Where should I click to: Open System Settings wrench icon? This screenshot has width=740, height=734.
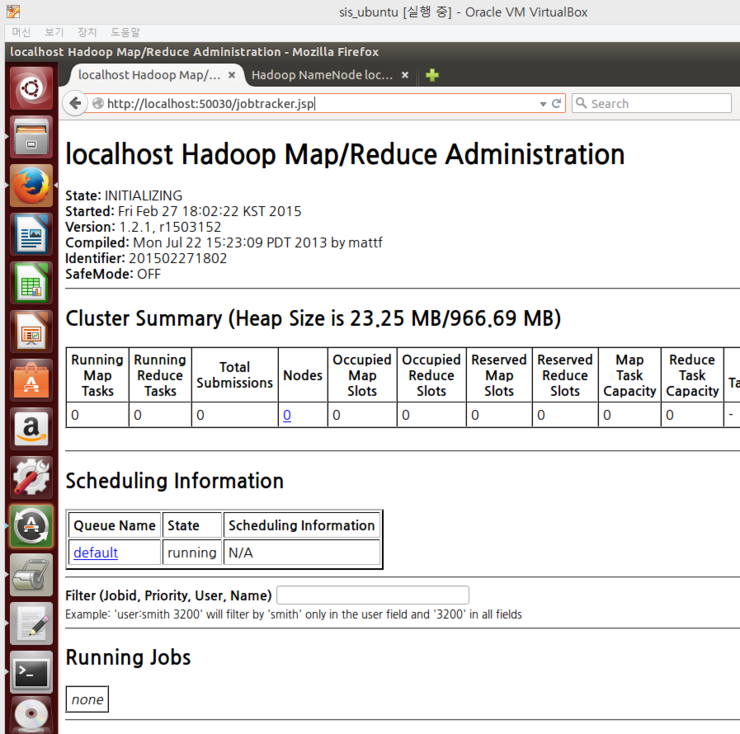(31, 478)
